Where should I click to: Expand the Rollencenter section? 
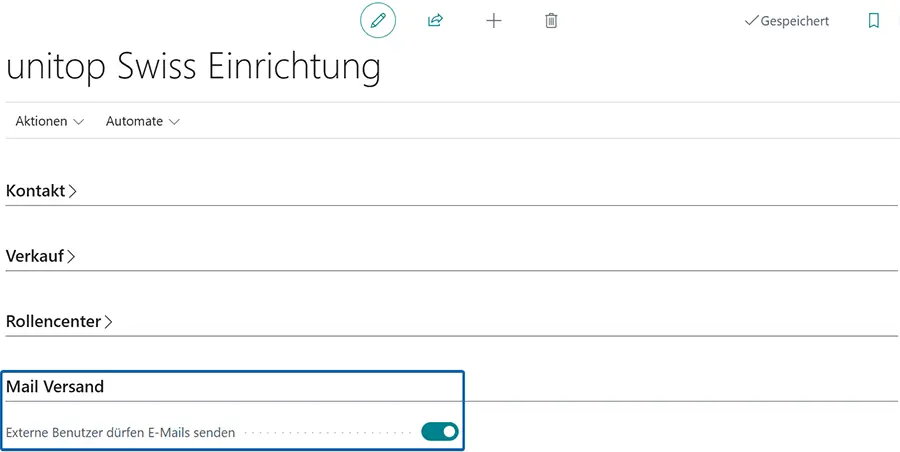pos(59,321)
